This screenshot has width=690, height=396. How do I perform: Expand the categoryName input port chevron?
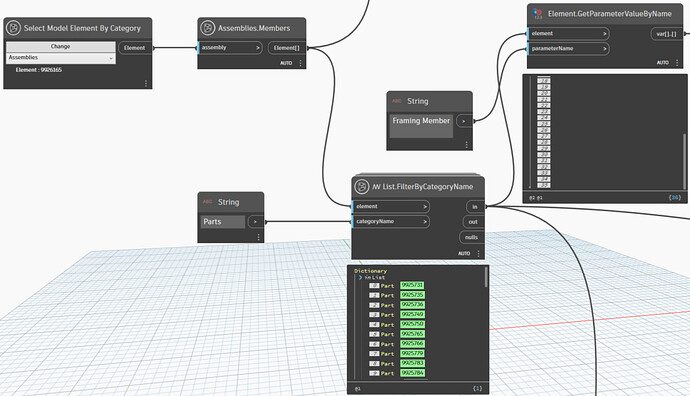tap(425, 221)
